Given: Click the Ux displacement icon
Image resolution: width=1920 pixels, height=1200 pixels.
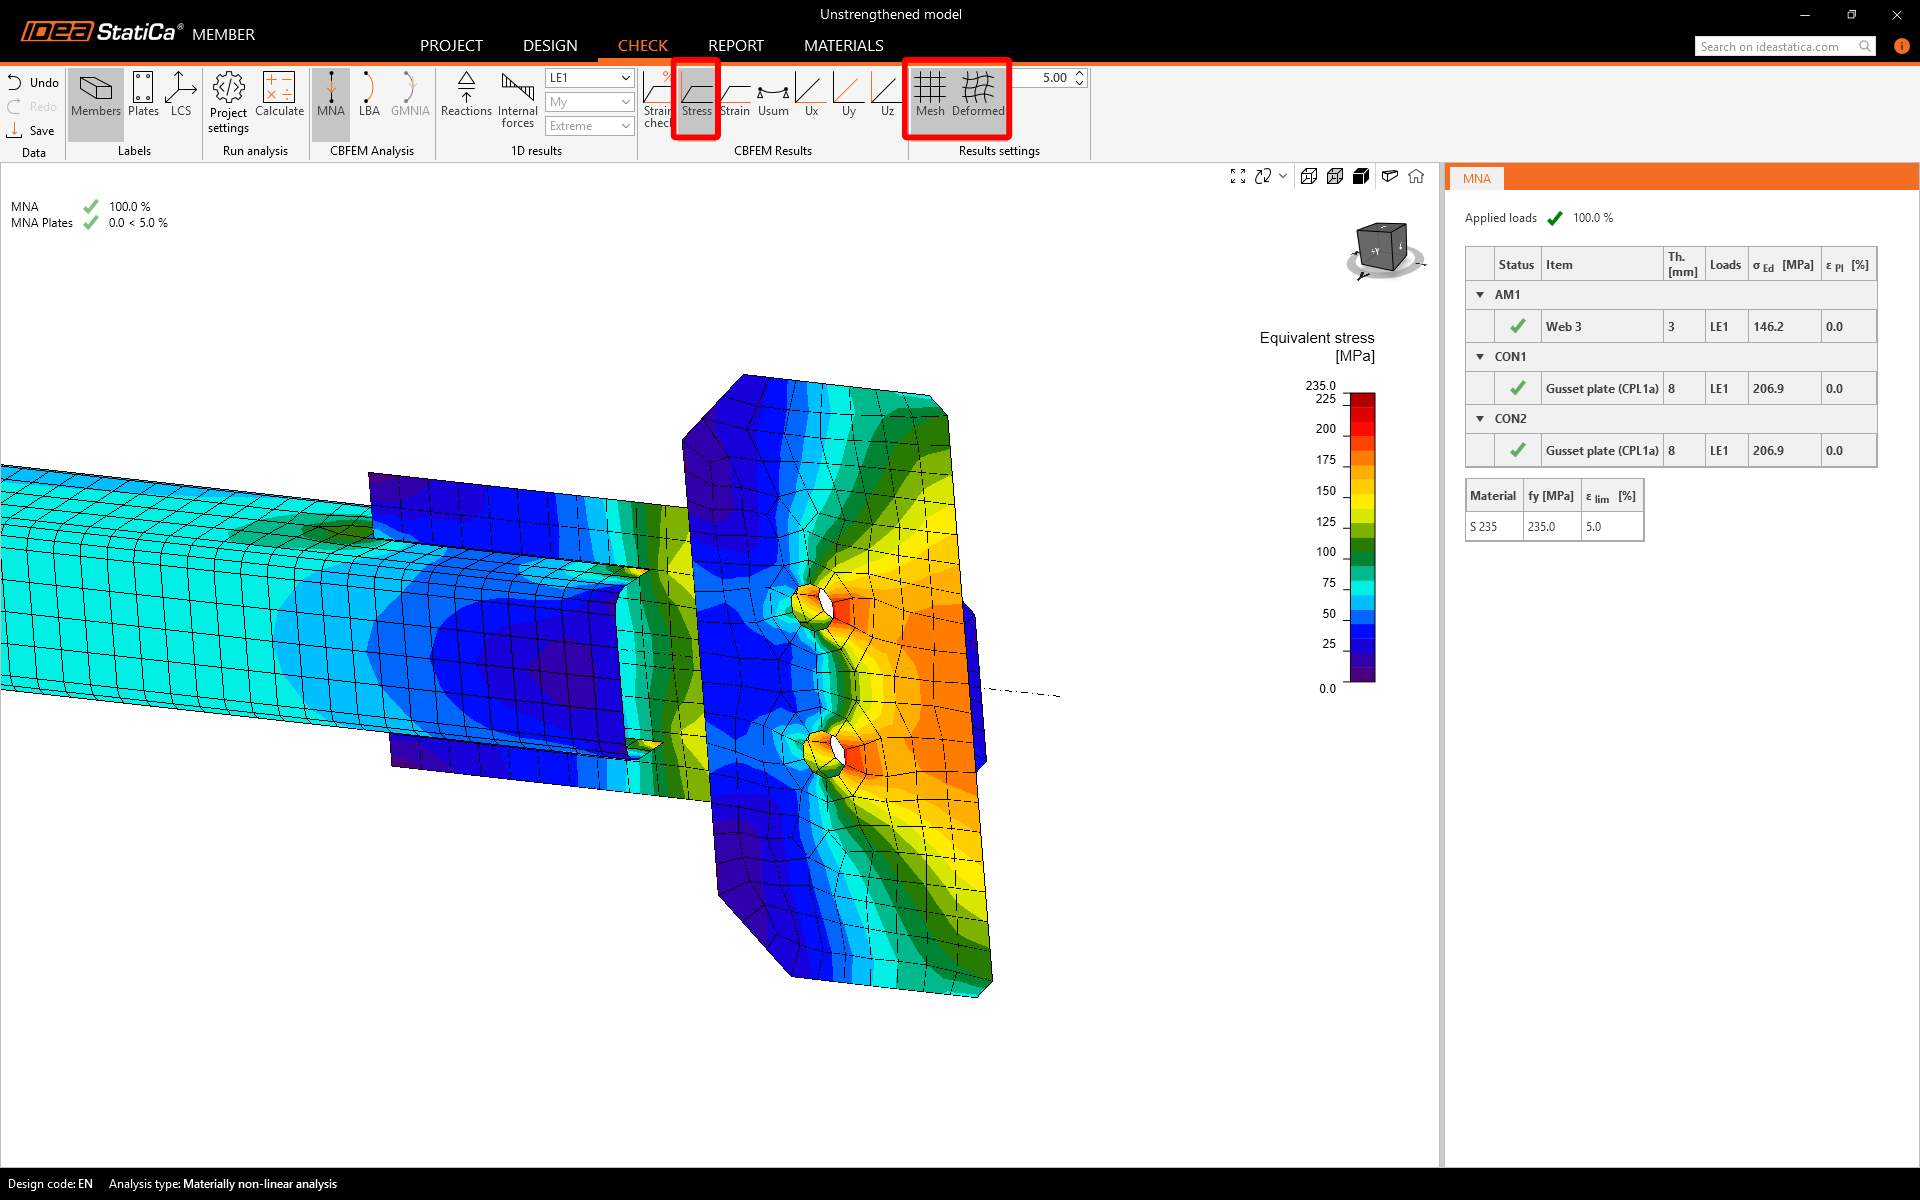Looking at the screenshot, I should (x=811, y=97).
